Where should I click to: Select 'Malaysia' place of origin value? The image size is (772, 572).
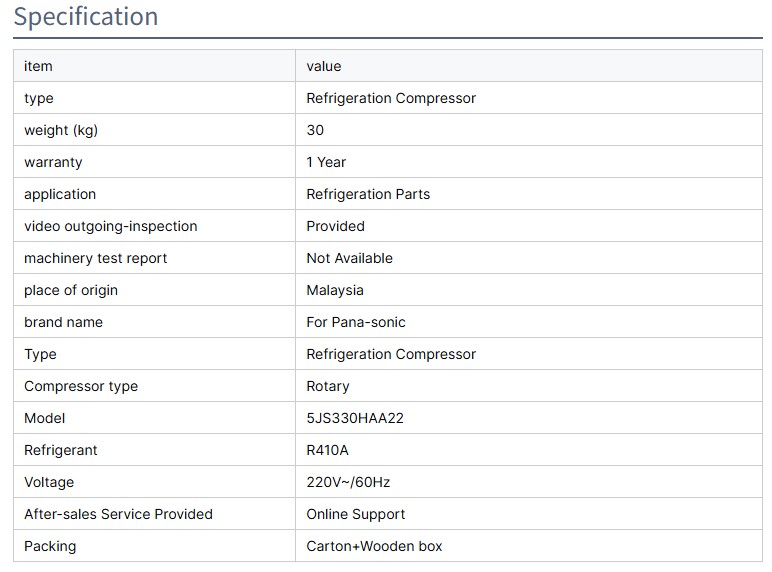click(x=335, y=290)
